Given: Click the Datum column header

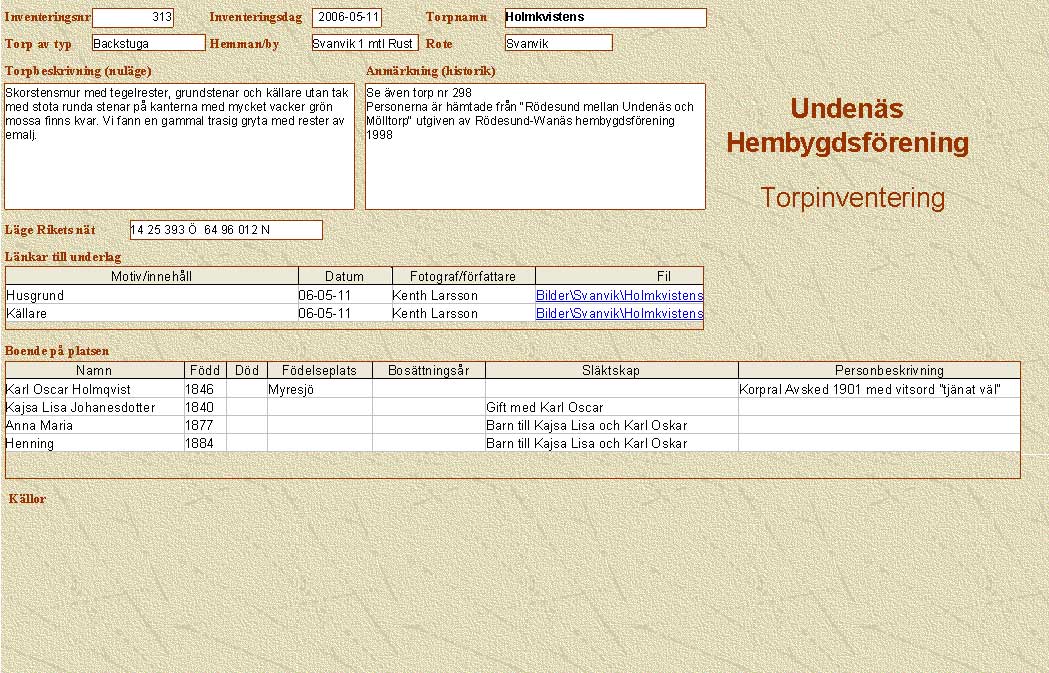Looking at the screenshot, I should (x=344, y=276).
